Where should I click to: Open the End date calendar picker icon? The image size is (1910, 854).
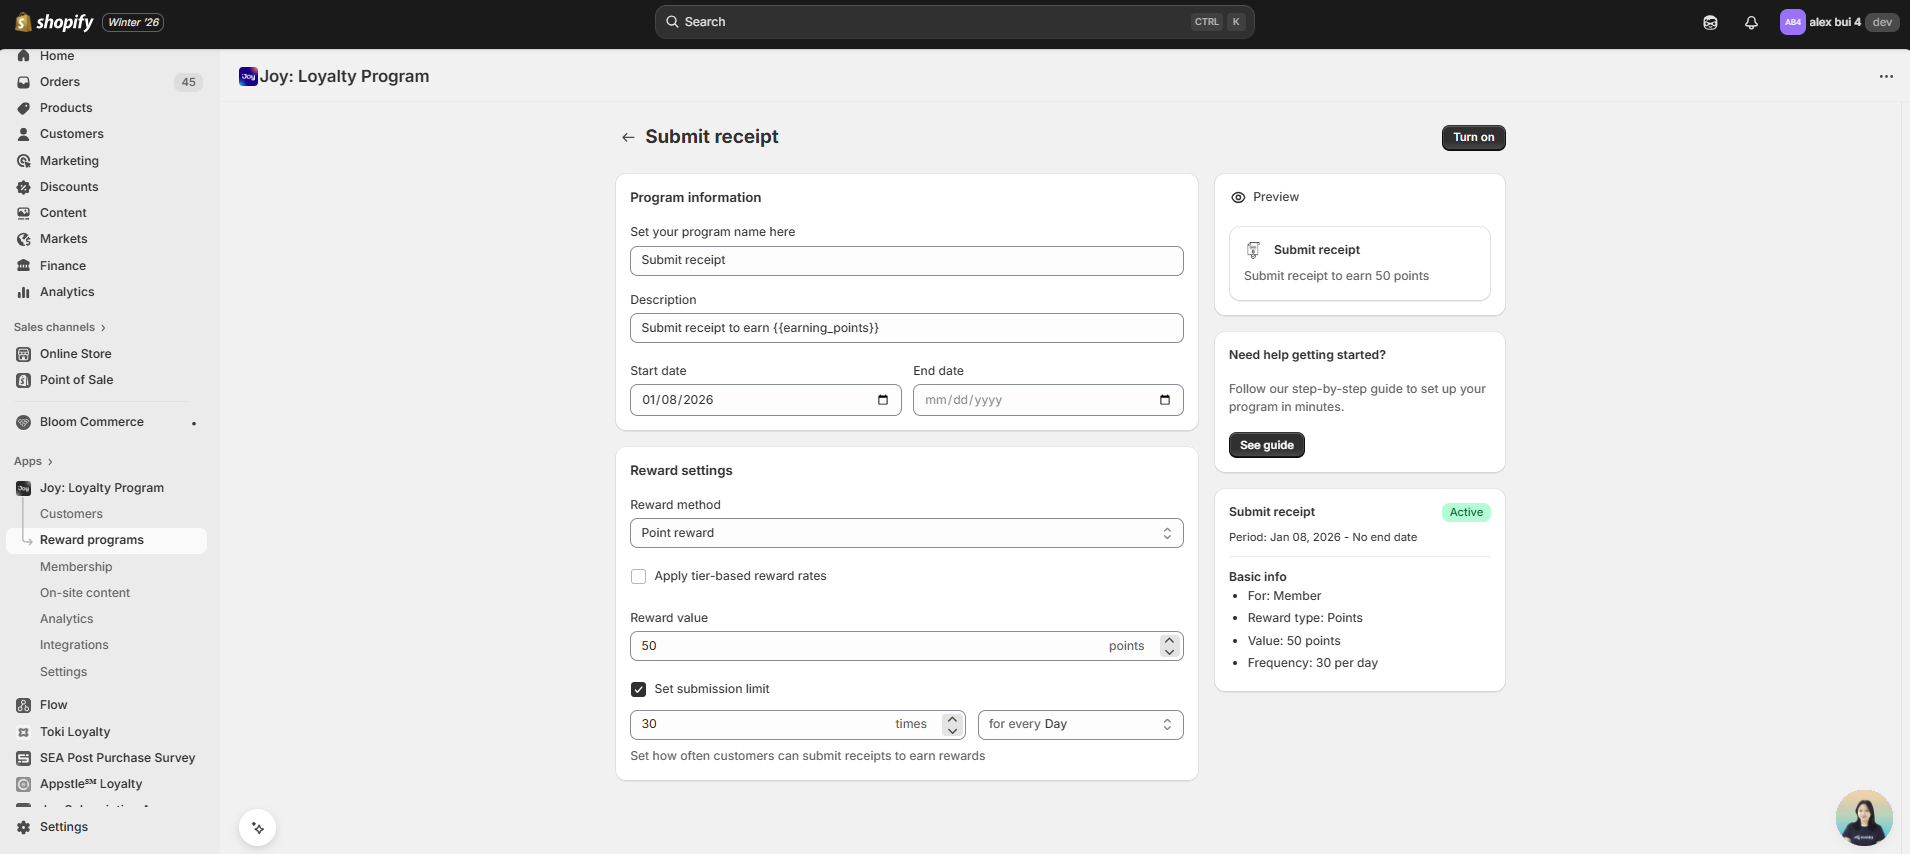1165,400
